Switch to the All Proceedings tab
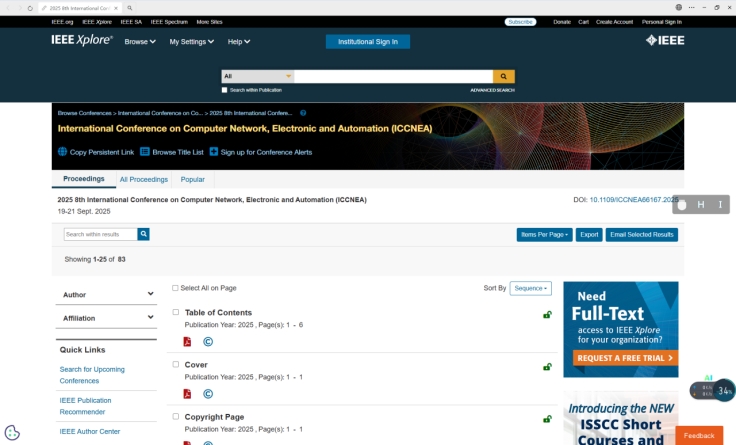This screenshot has width=736, height=445. (x=144, y=180)
